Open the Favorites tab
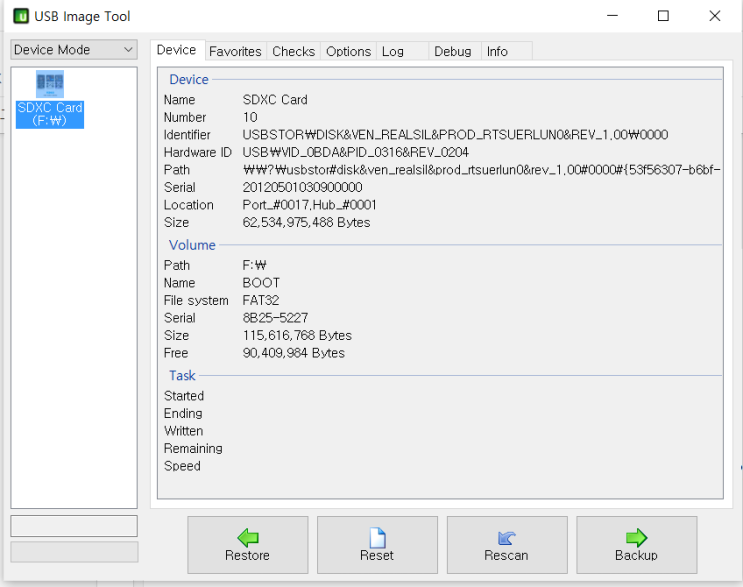 tap(235, 51)
